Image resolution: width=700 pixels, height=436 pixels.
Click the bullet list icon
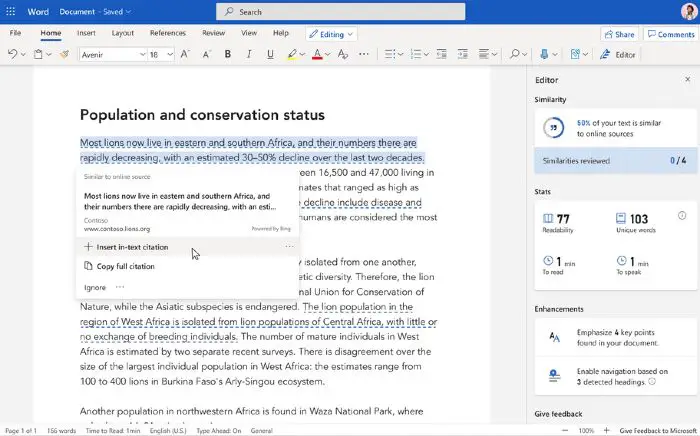pyautogui.click(x=390, y=54)
